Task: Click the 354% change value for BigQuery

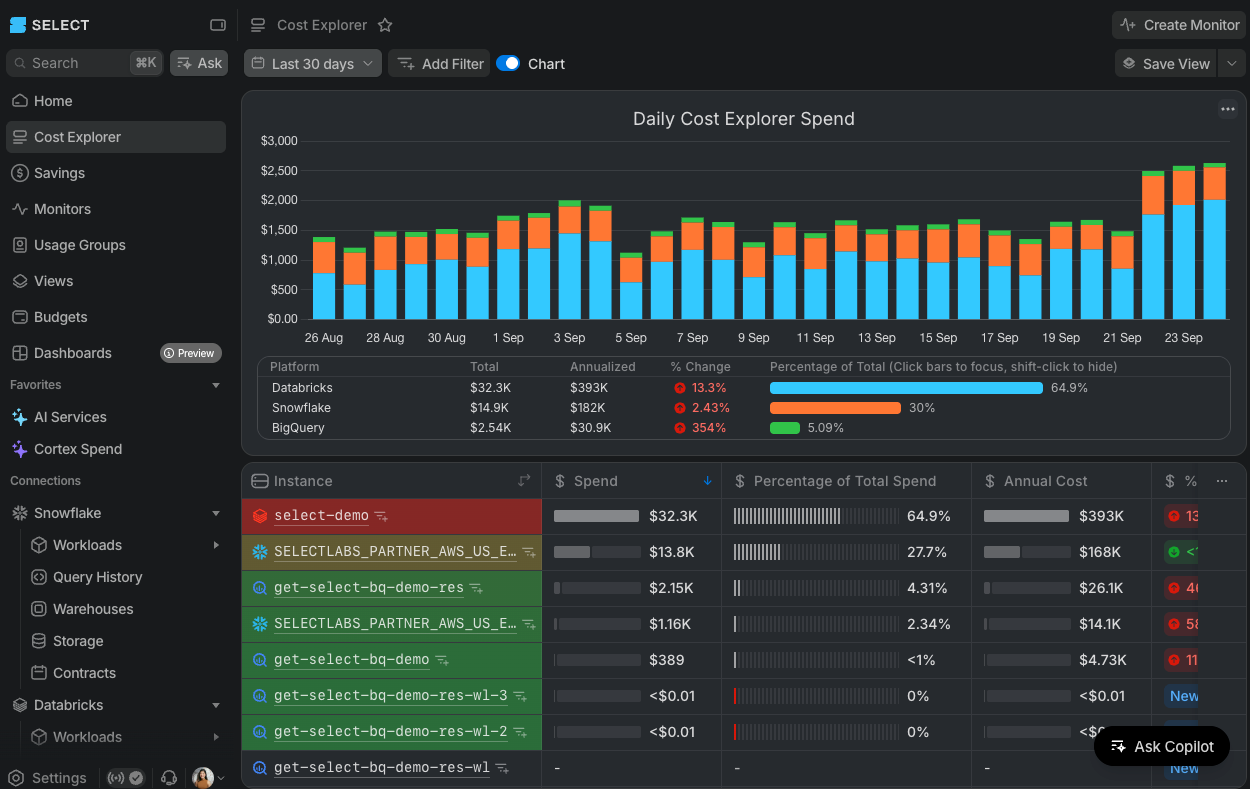Action: point(709,428)
